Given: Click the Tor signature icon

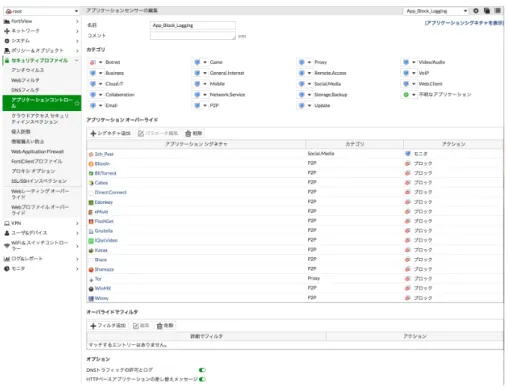Looking at the screenshot, I should [91, 279].
